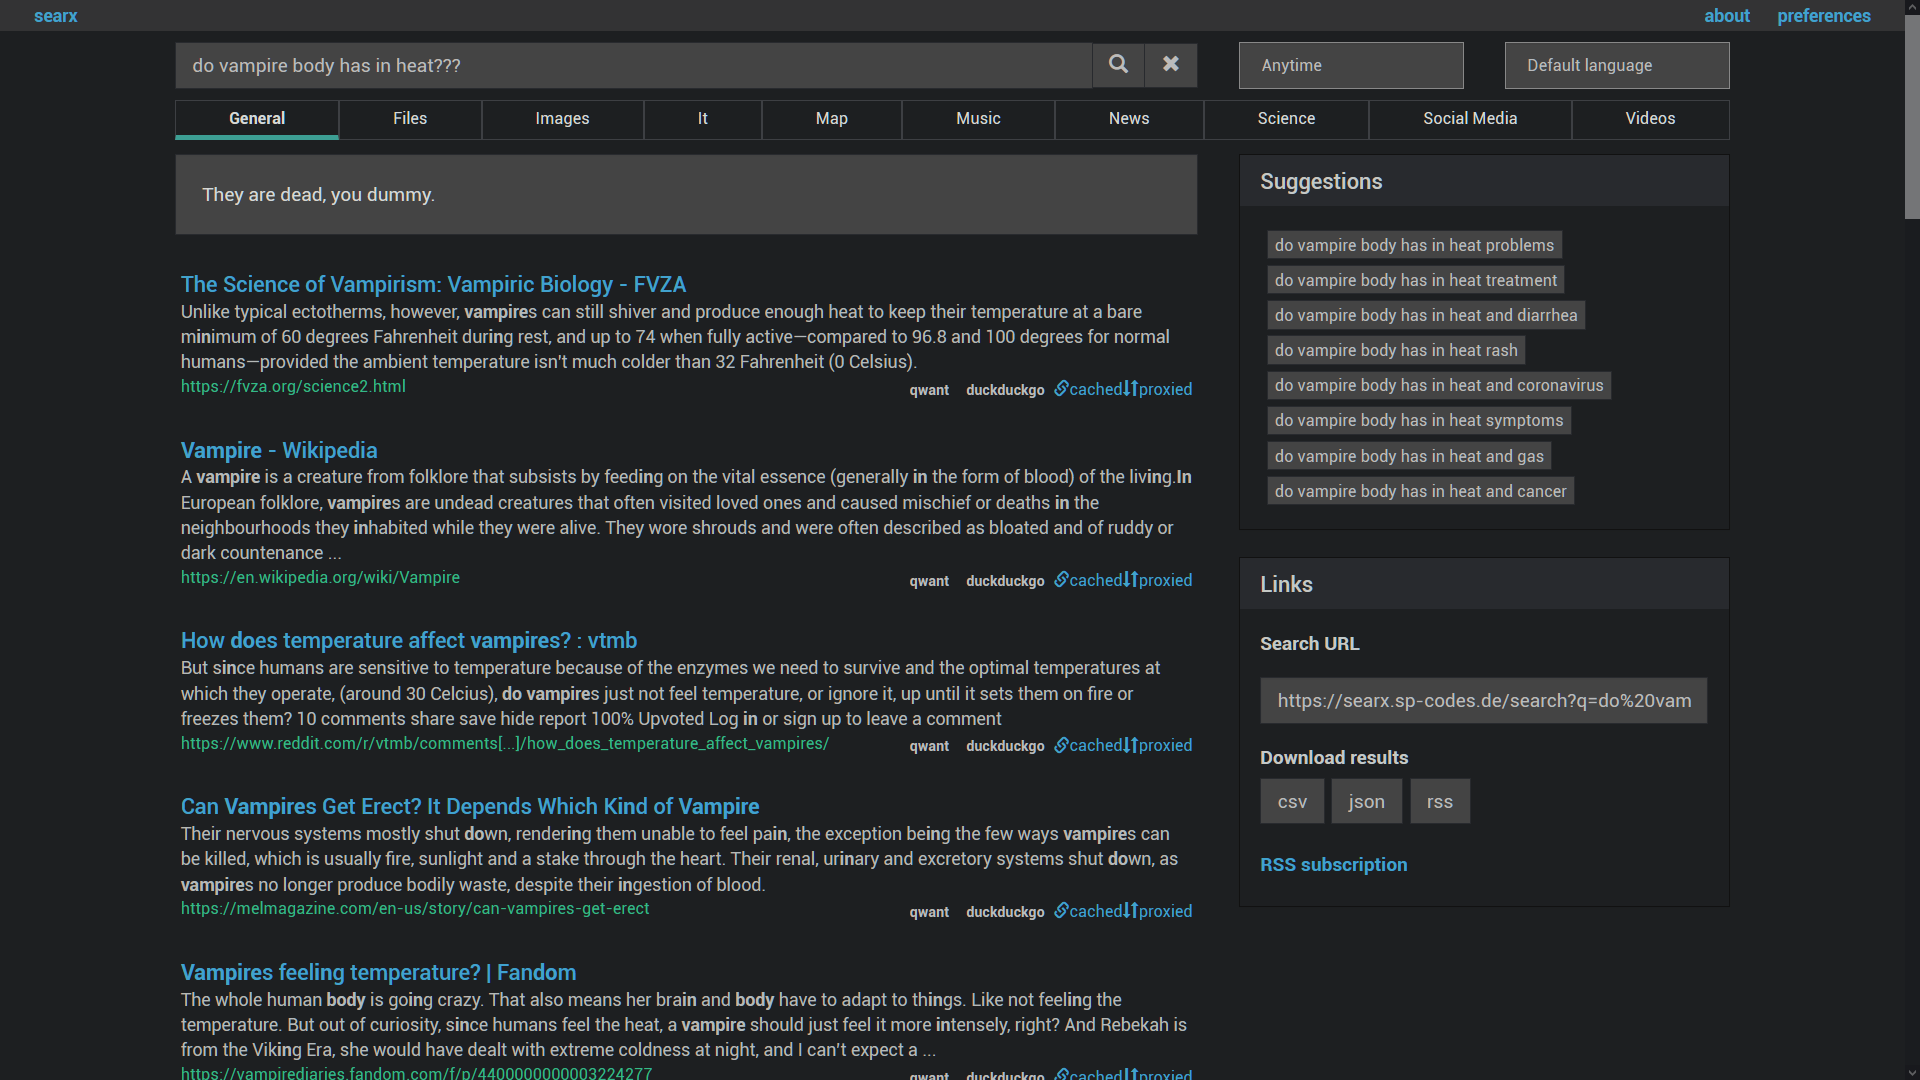Open the preferences link

pyautogui.click(x=1823, y=16)
